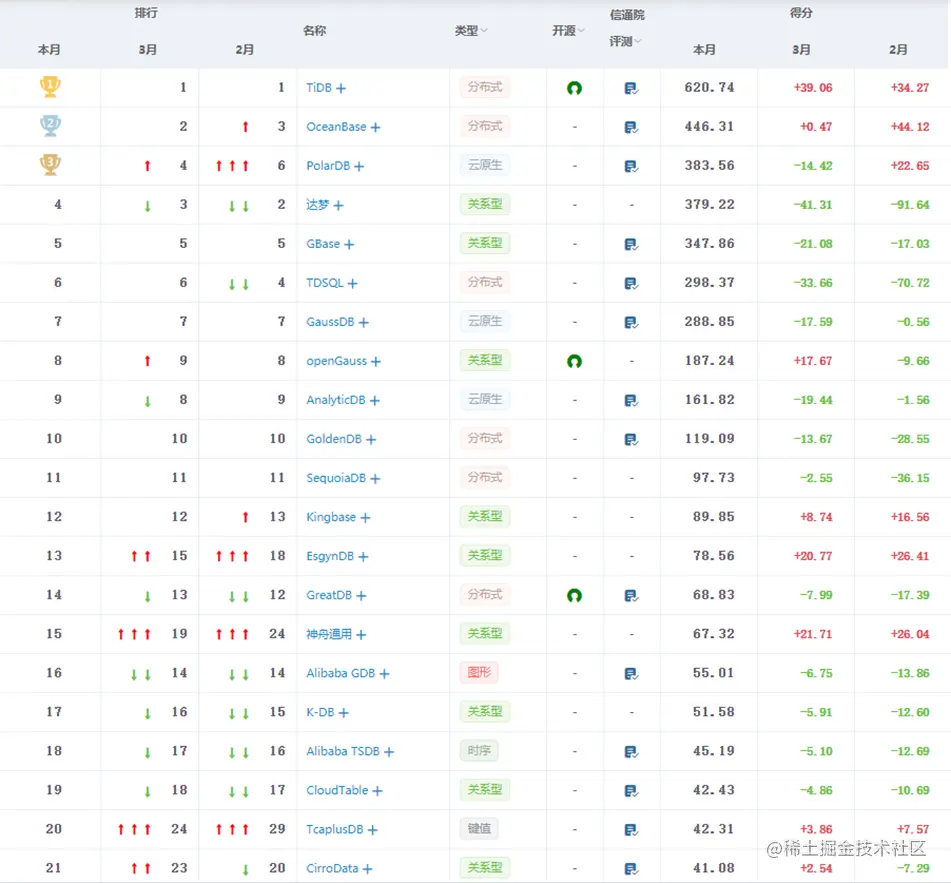Click the evaluation report icon for AnalyticDB
The width and height of the screenshot is (951, 883).
(631, 400)
